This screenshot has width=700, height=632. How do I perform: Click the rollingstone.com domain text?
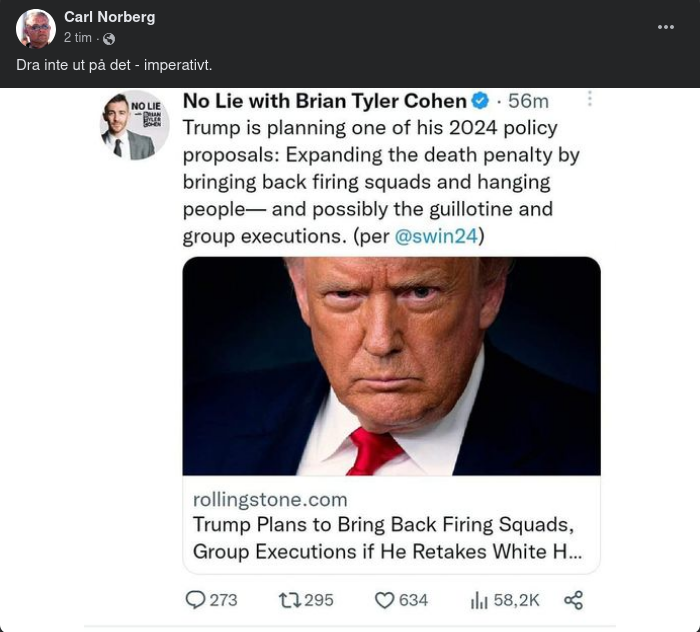click(270, 499)
